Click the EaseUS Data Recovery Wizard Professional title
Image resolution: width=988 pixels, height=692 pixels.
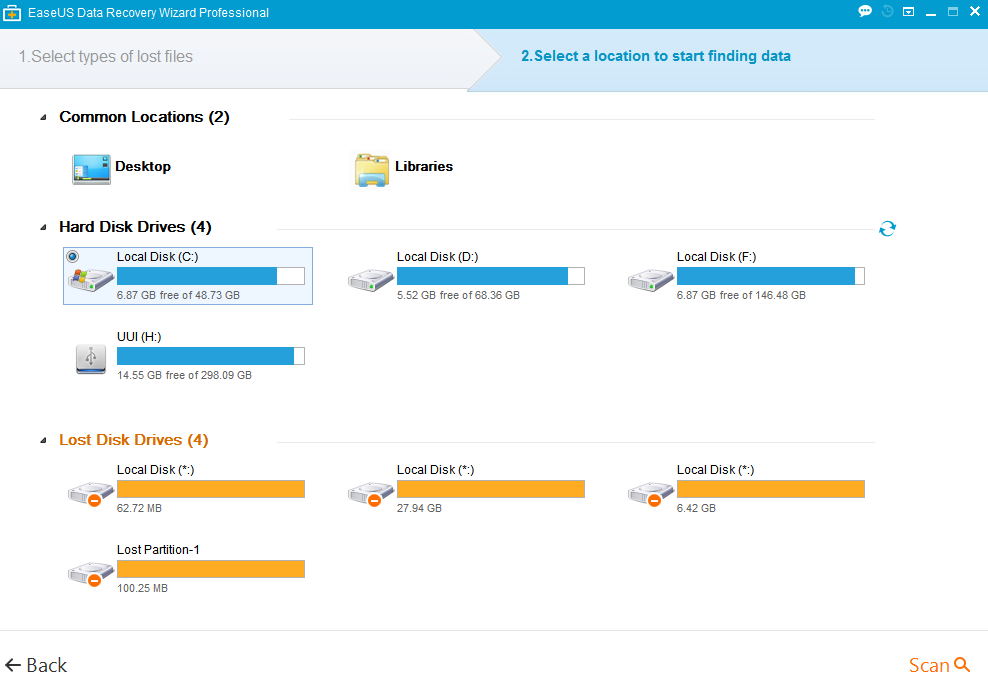[x=149, y=13]
